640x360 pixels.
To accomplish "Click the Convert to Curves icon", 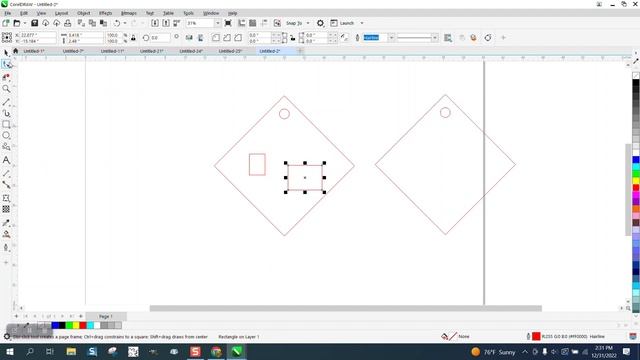I will pyautogui.click(x=488, y=38).
